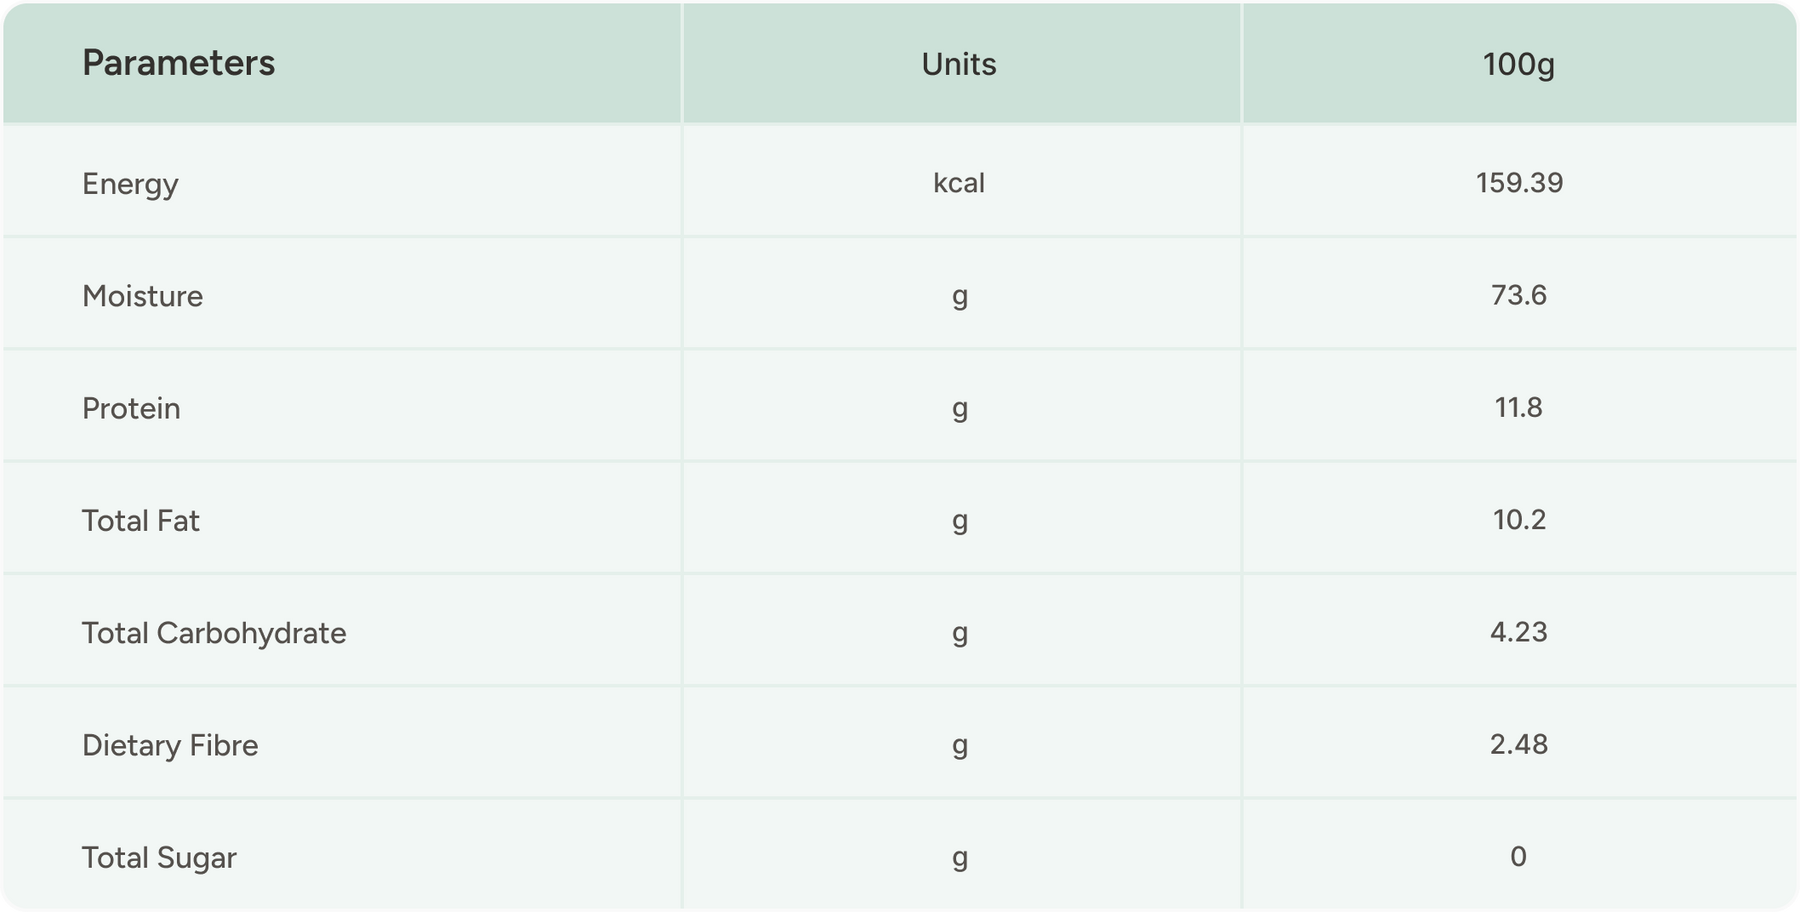The height and width of the screenshot is (912, 1800).
Task: Click the Total Sugar row label
Action: 159,857
